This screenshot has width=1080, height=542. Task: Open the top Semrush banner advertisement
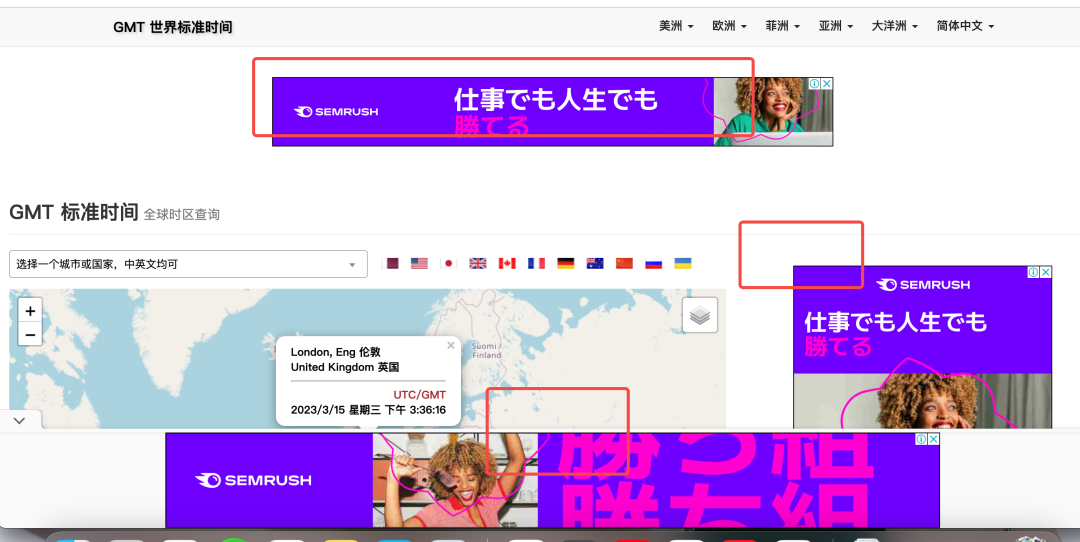[x=552, y=112]
